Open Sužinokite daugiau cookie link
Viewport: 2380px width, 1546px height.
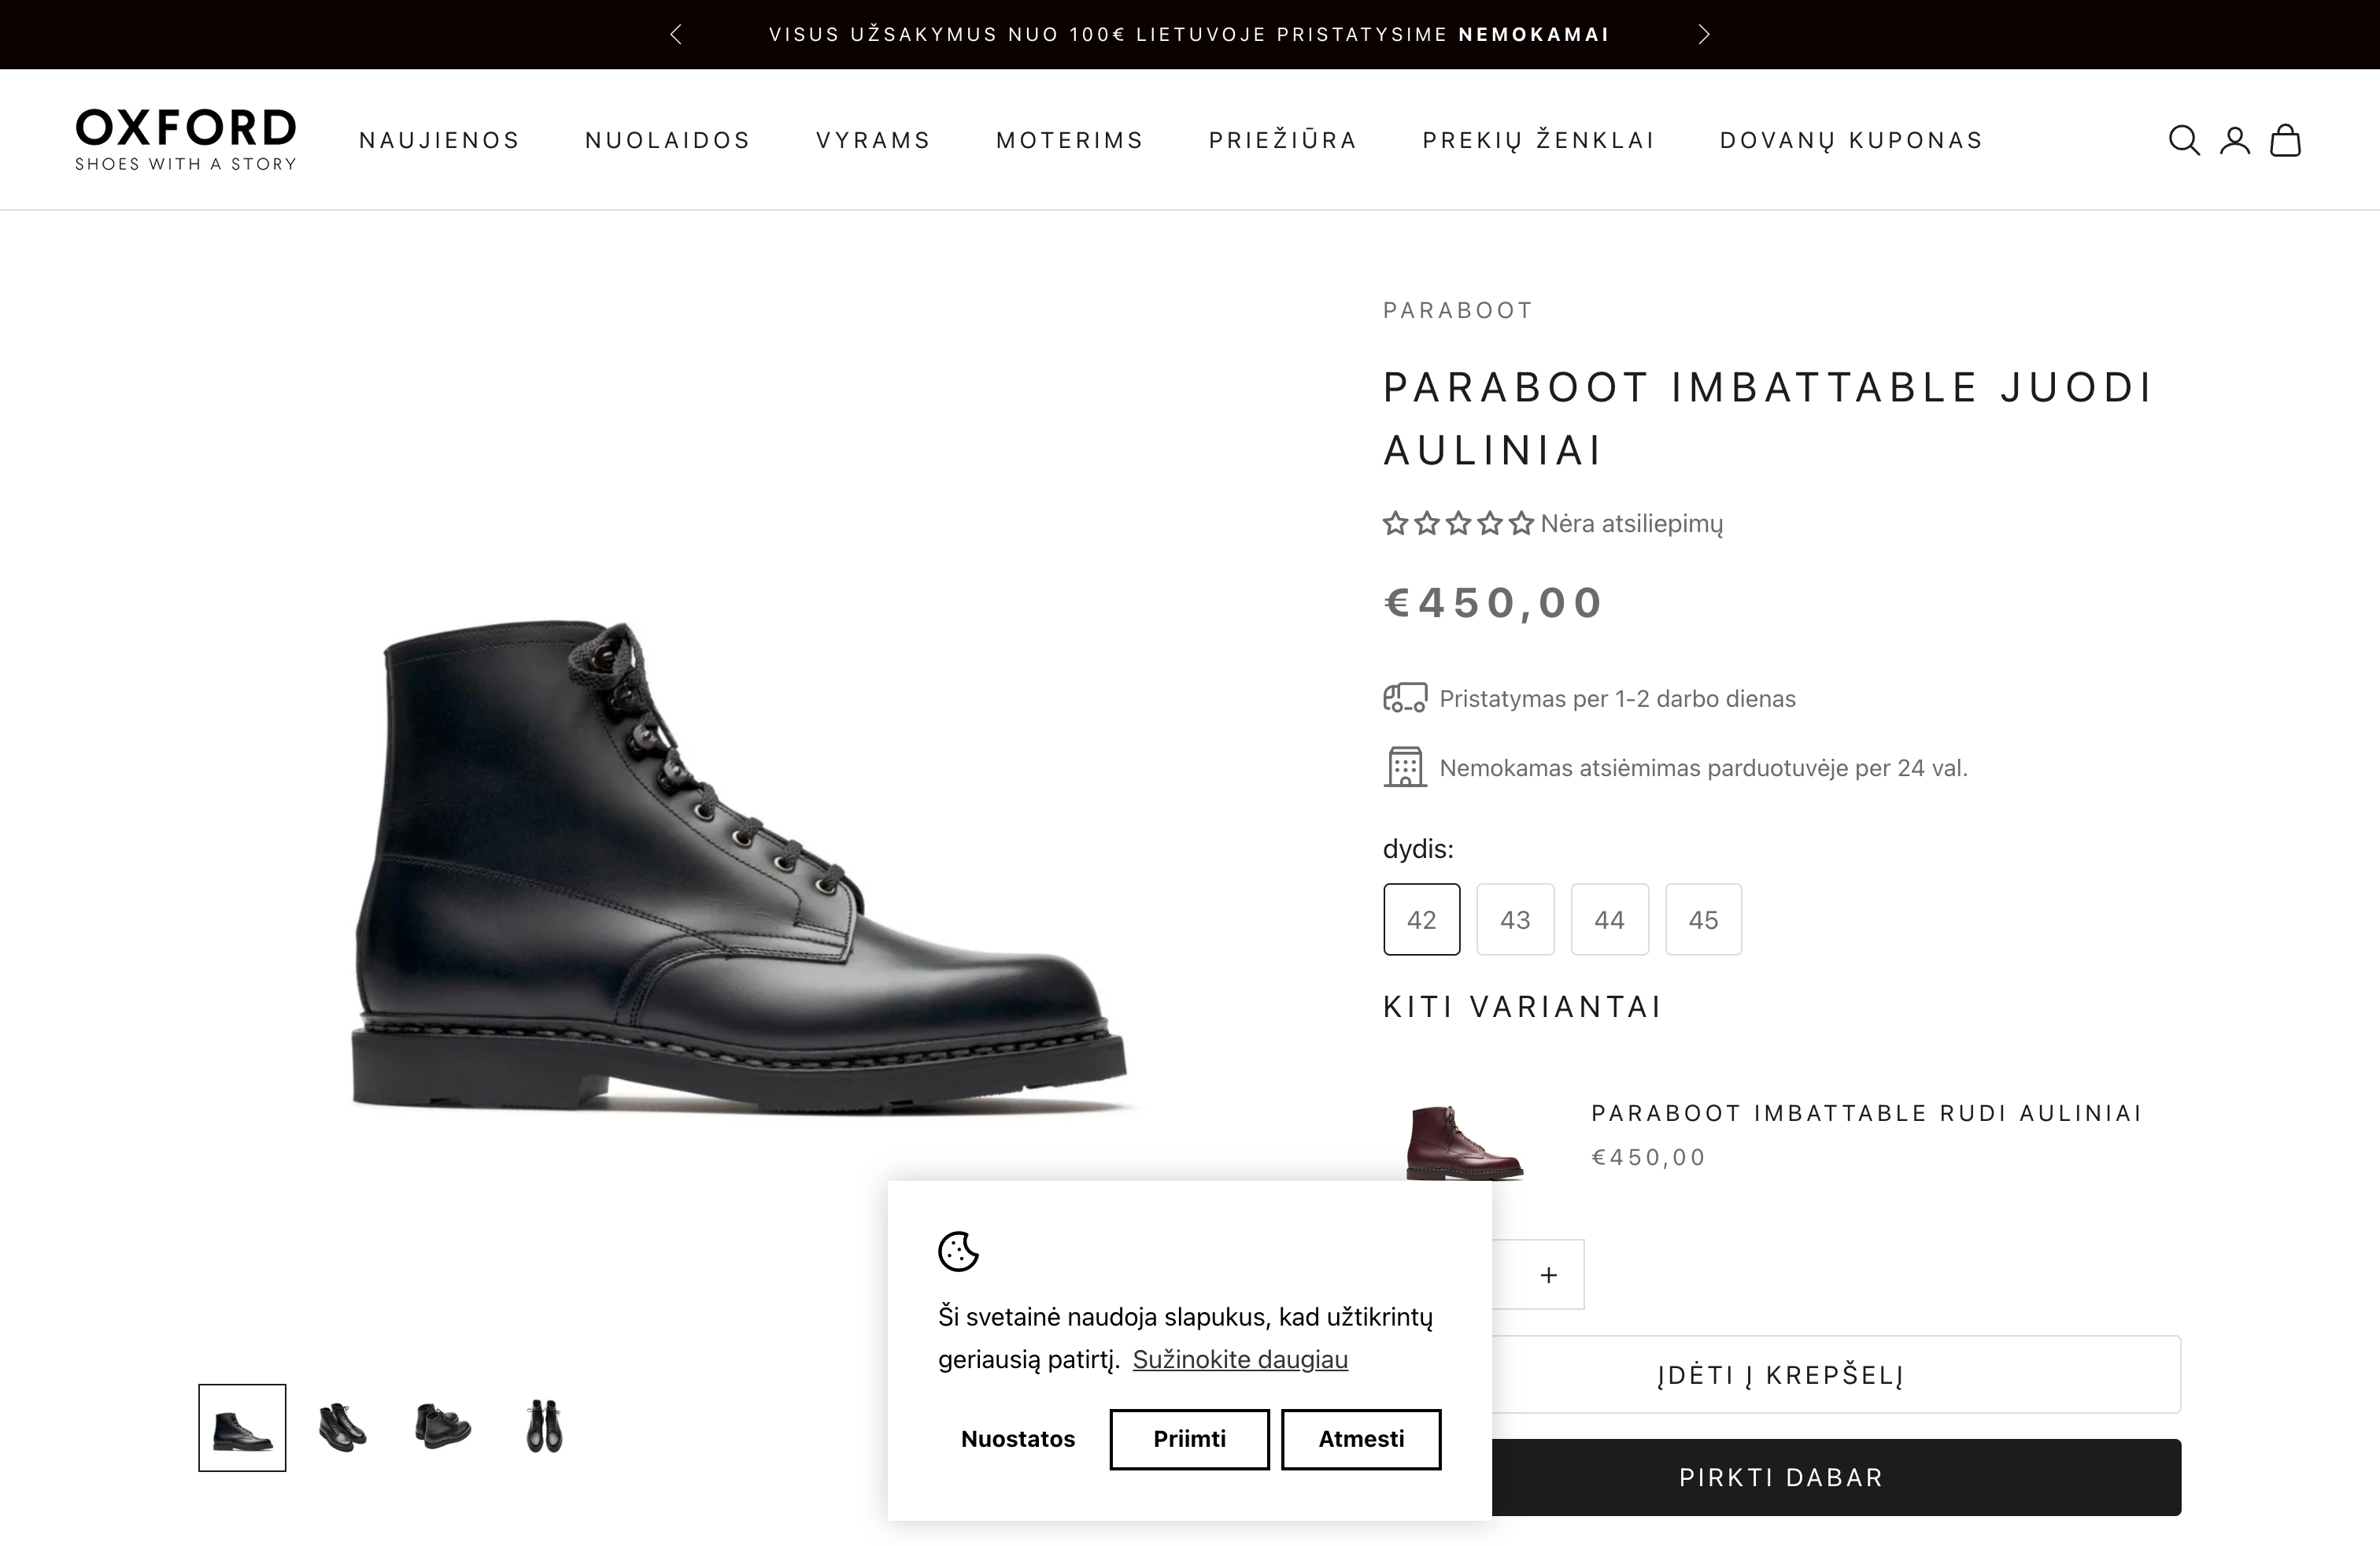[x=1240, y=1360]
